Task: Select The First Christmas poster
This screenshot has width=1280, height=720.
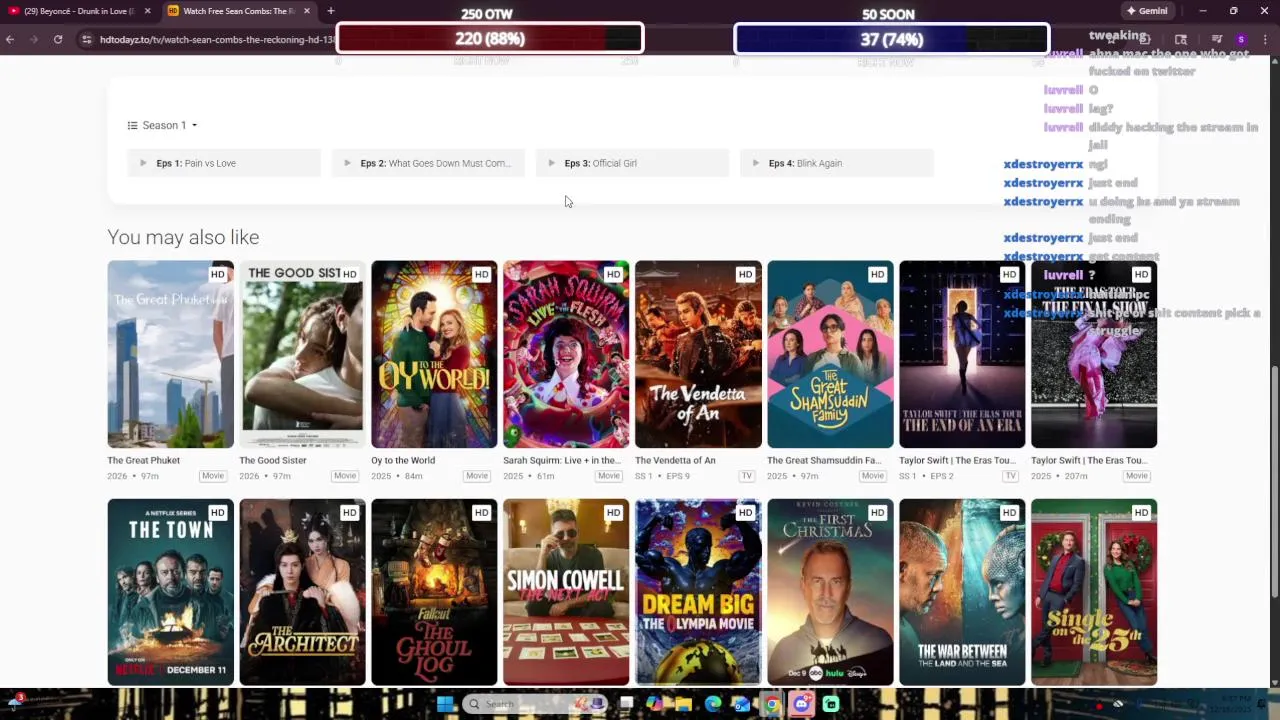Action: point(830,592)
